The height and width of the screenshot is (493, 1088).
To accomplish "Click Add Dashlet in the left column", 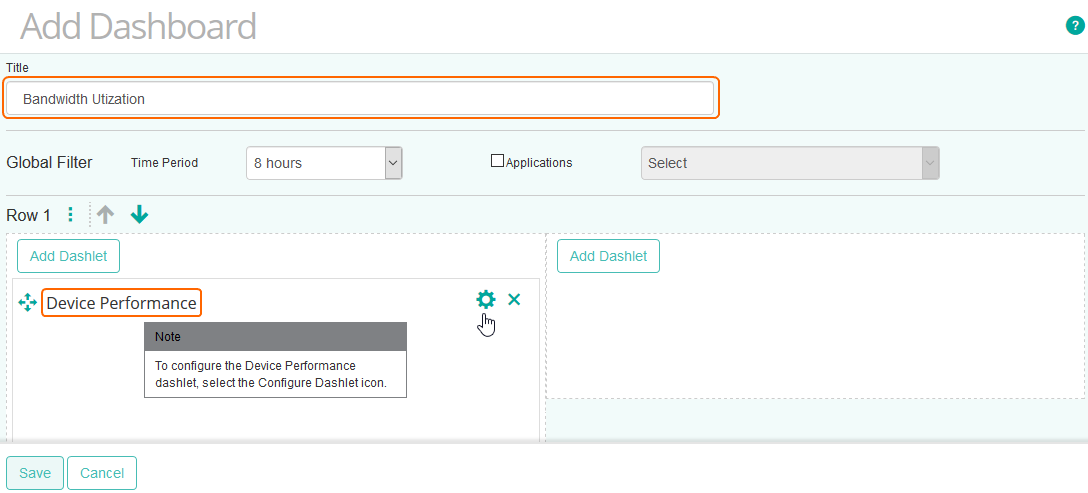I will 68,256.
